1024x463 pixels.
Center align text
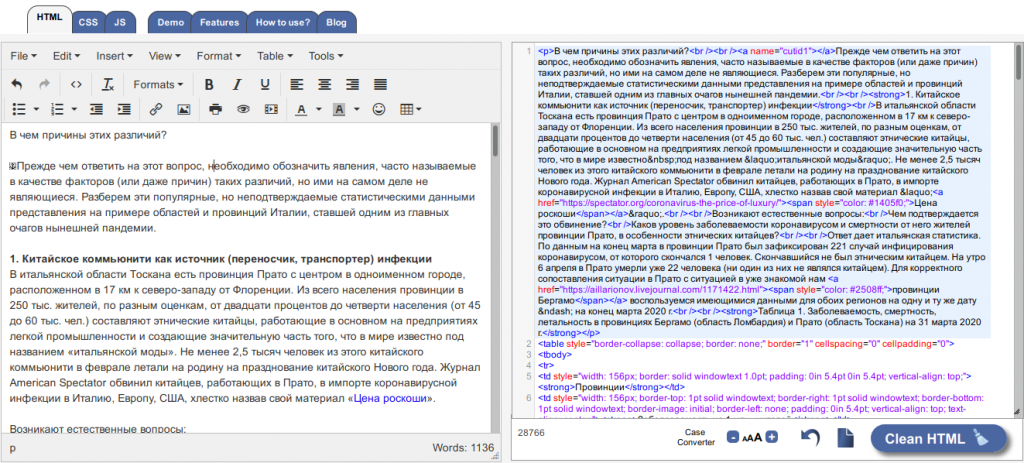coord(325,84)
